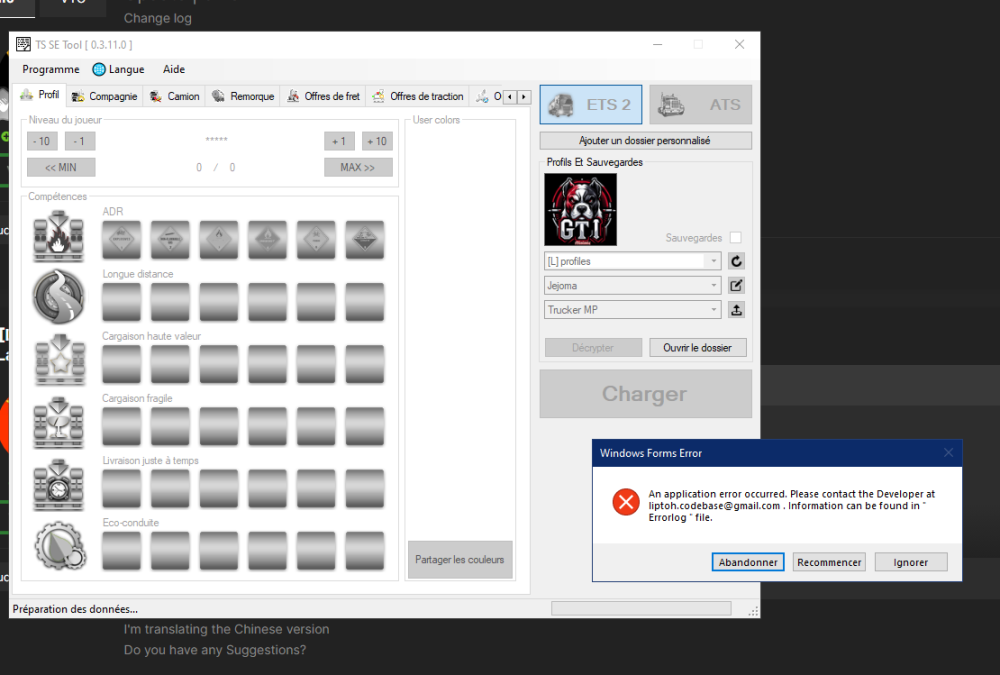Viewport: 1000px width, 675px height.
Task: Click the upload save icon button
Action: (x=736, y=310)
